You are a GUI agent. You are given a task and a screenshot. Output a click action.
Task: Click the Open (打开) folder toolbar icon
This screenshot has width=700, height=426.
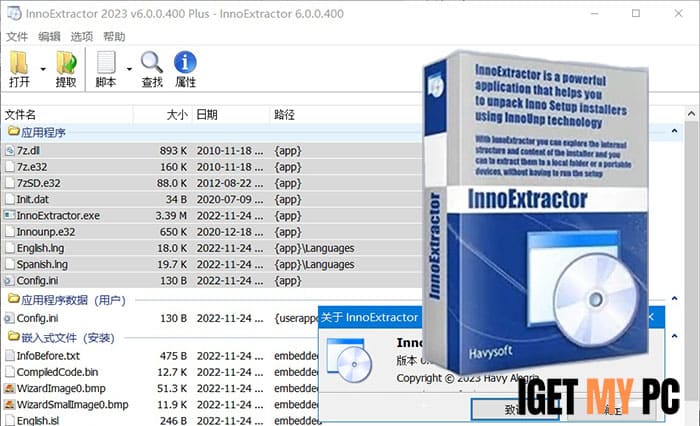(x=19, y=63)
